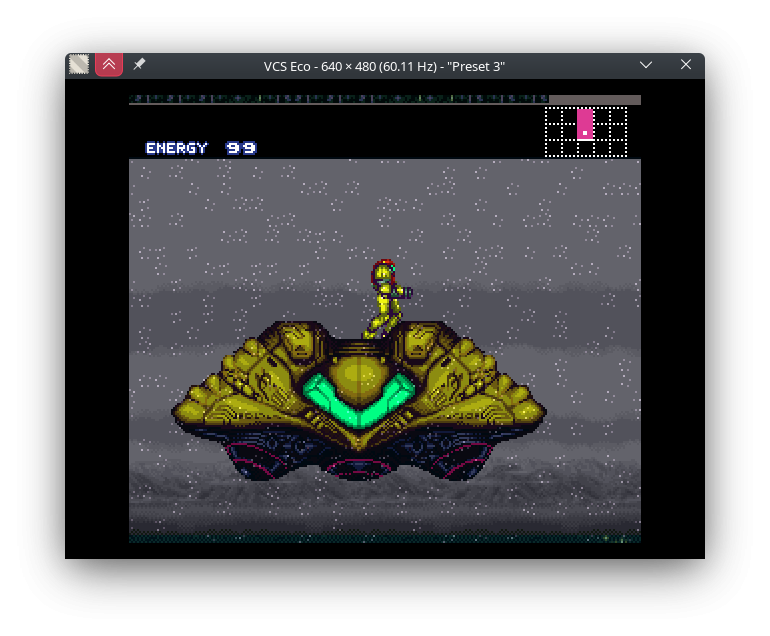Minimize the window using the chevron button

[646, 65]
